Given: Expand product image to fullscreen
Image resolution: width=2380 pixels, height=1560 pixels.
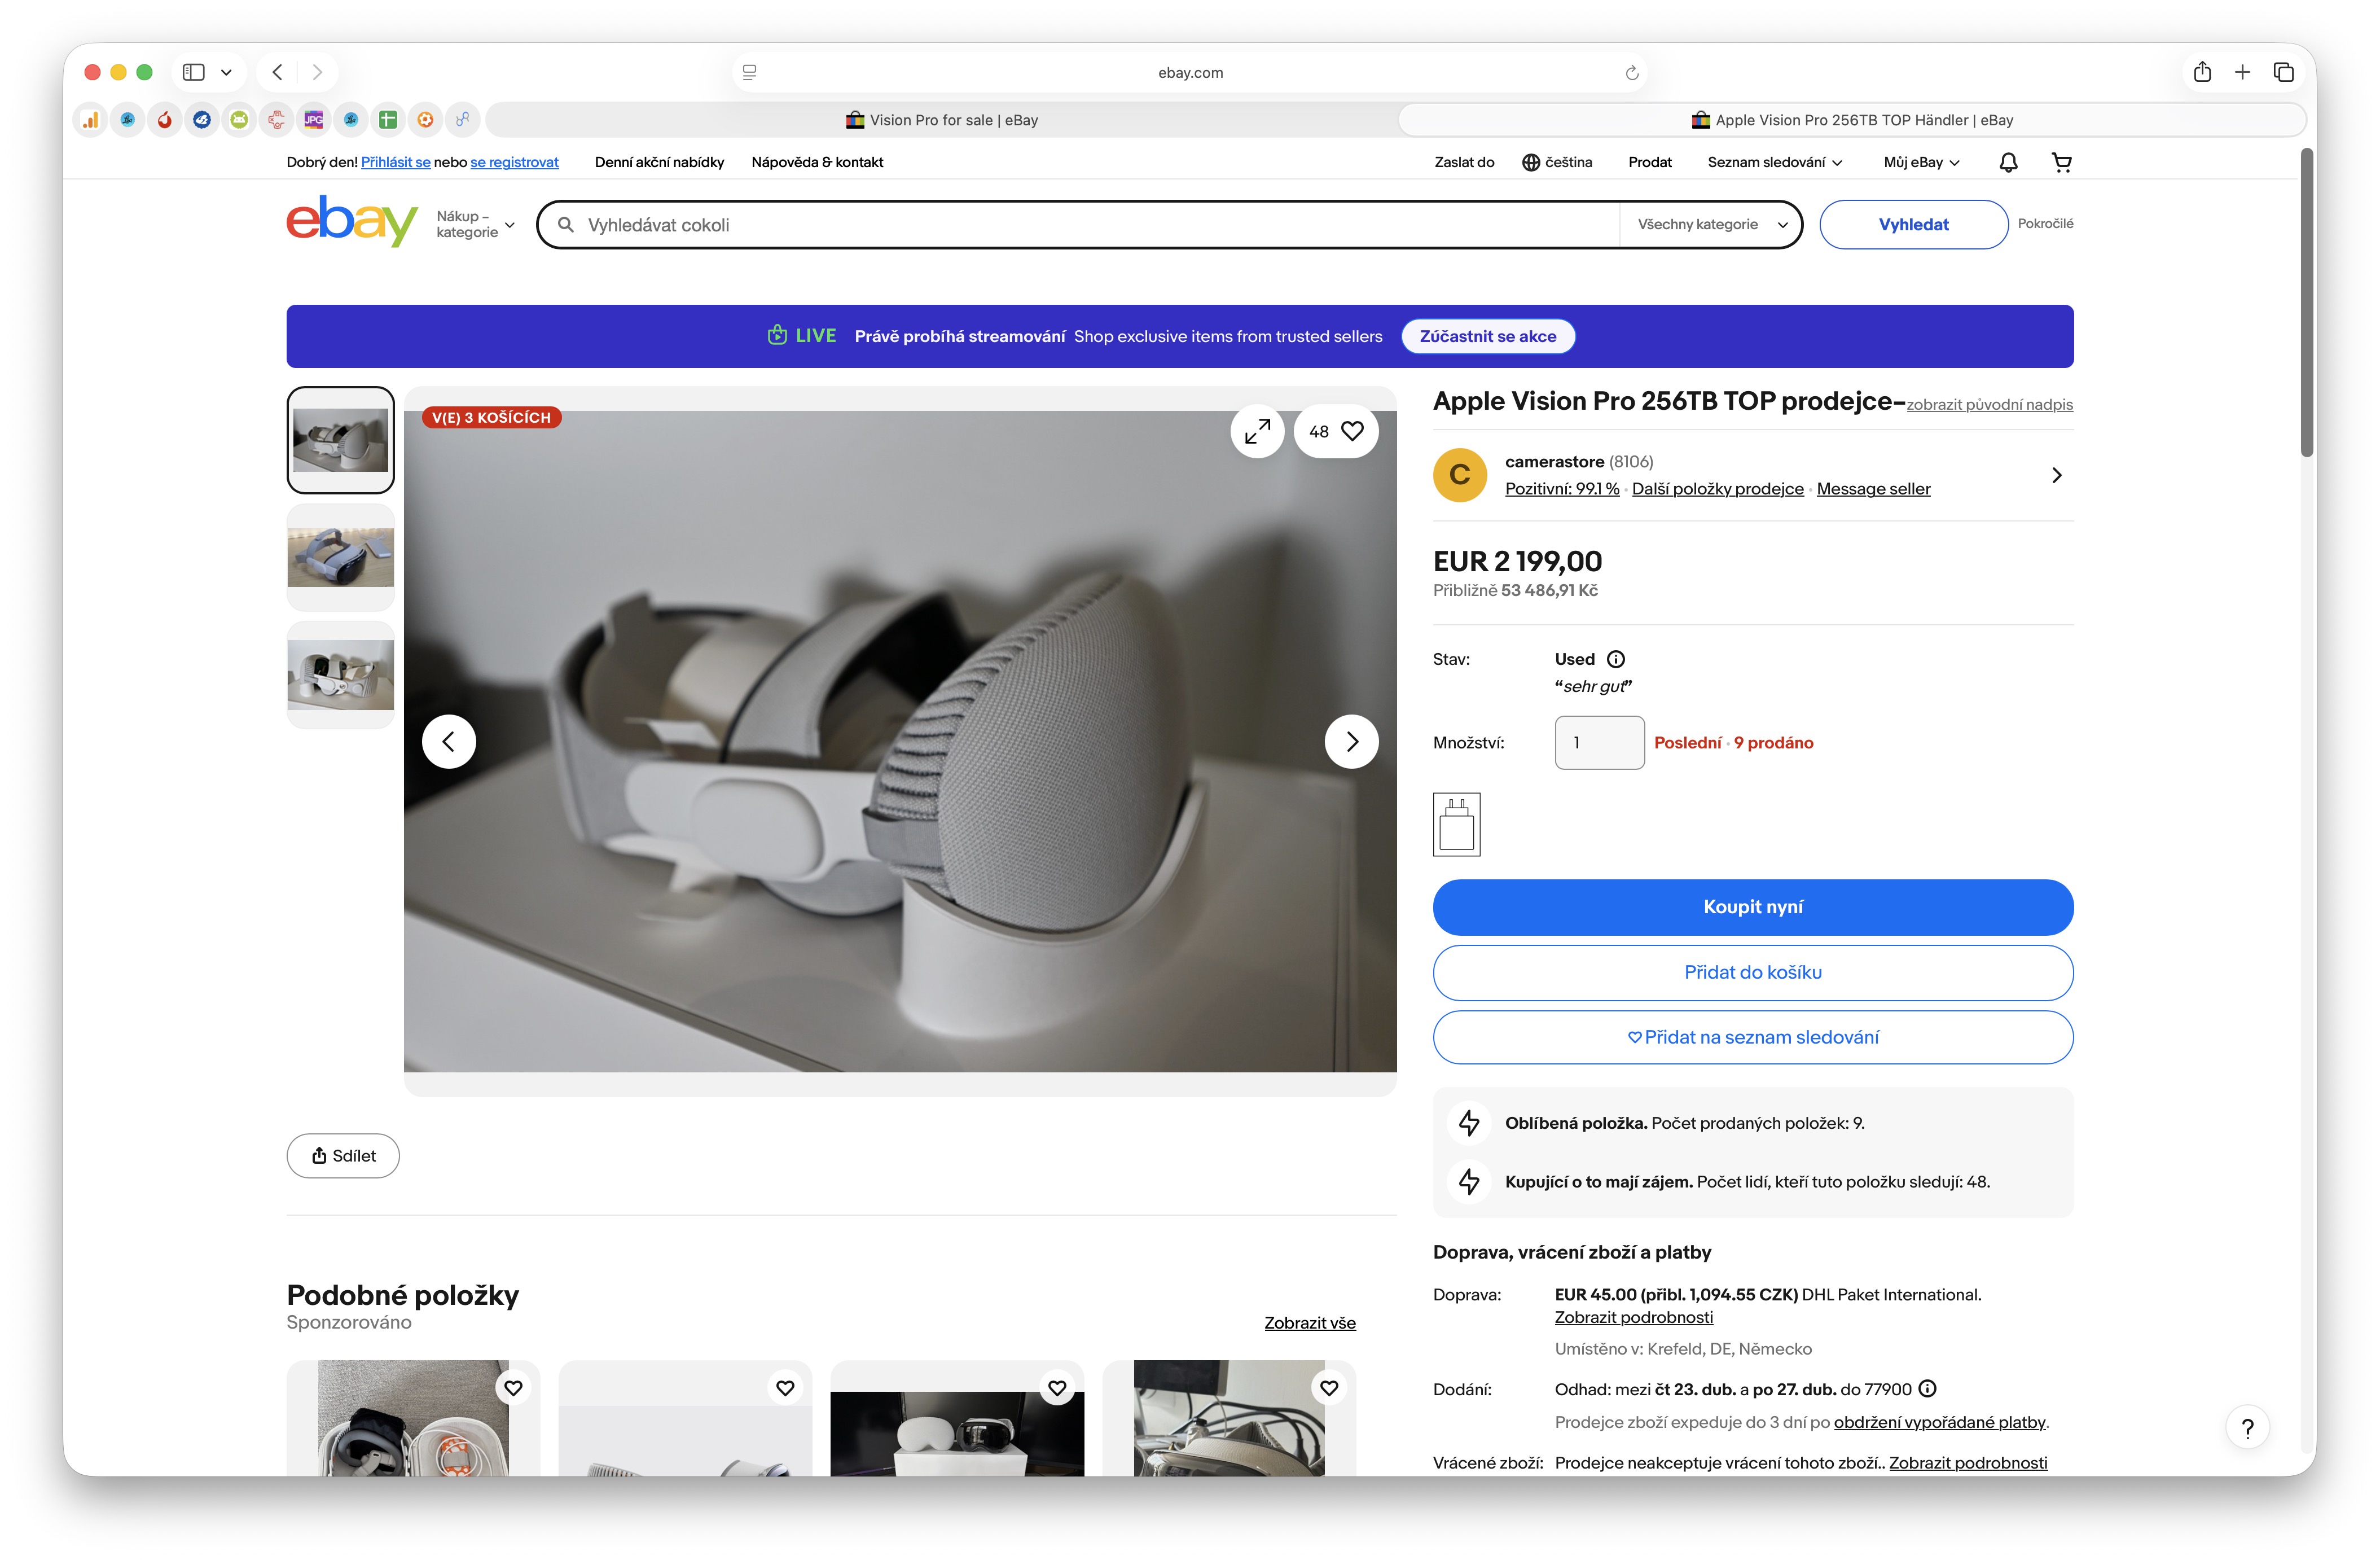Looking at the screenshot, I should point(1257,431).
